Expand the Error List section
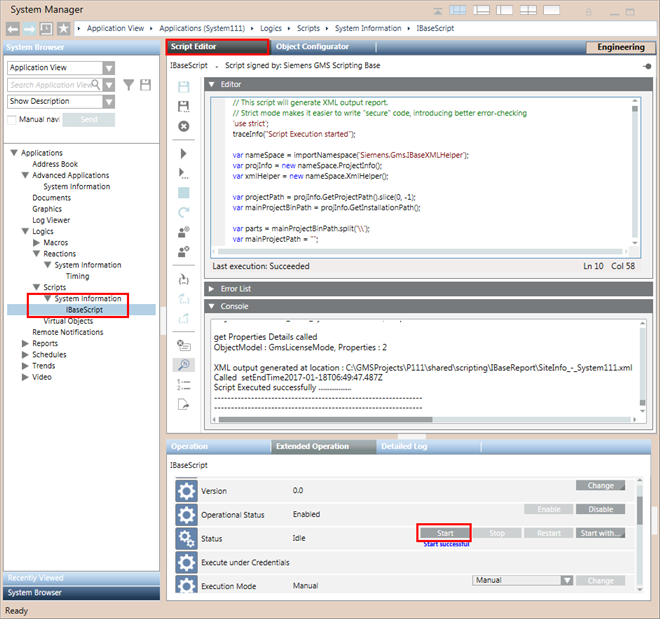Screen dimensions: 660x619 (x=212, y=288)
